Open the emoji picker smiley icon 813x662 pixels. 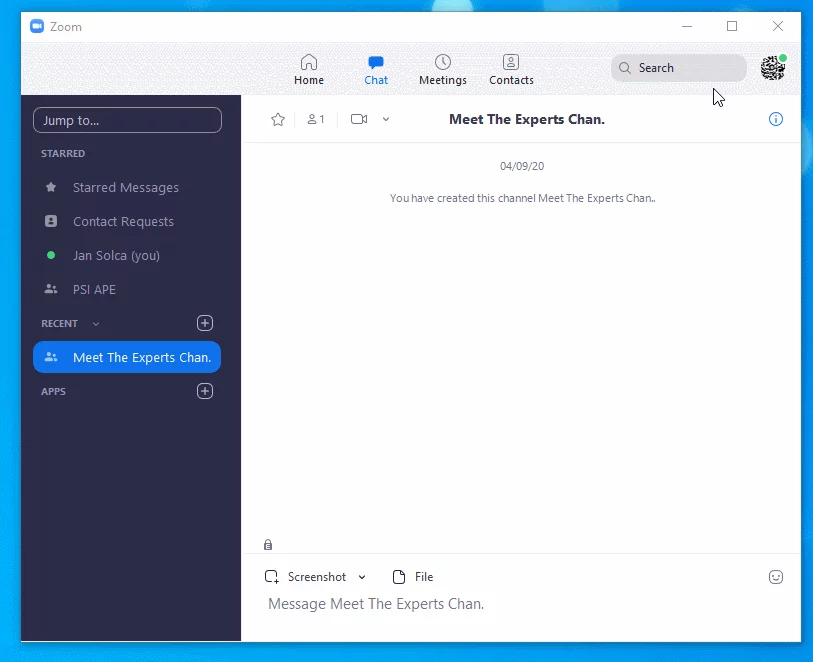tap(775, 577)
